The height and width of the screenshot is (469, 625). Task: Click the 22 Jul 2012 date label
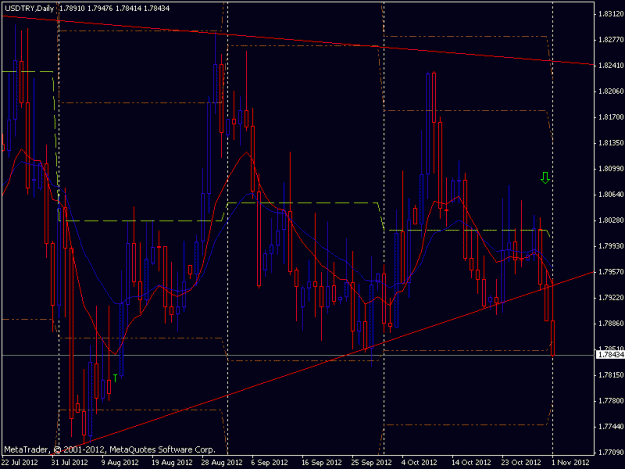20,462
